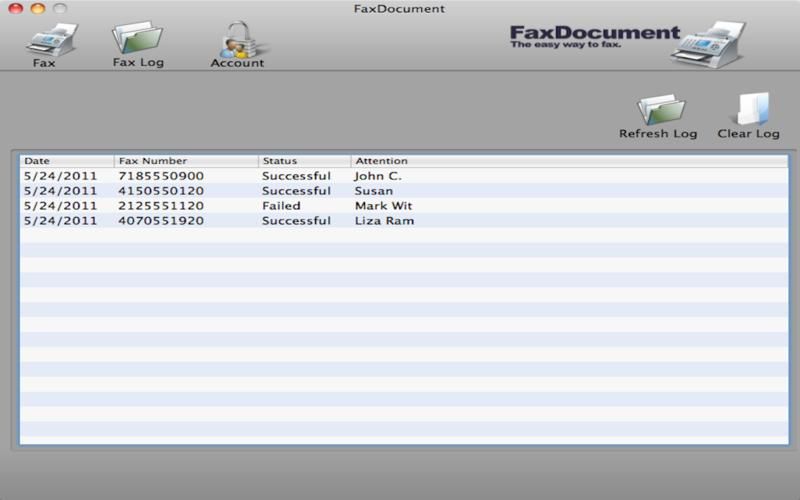This screenshot has width=800, height=500.
Task: Click Successful status for Liza Ram row
Action: (296, 221)
